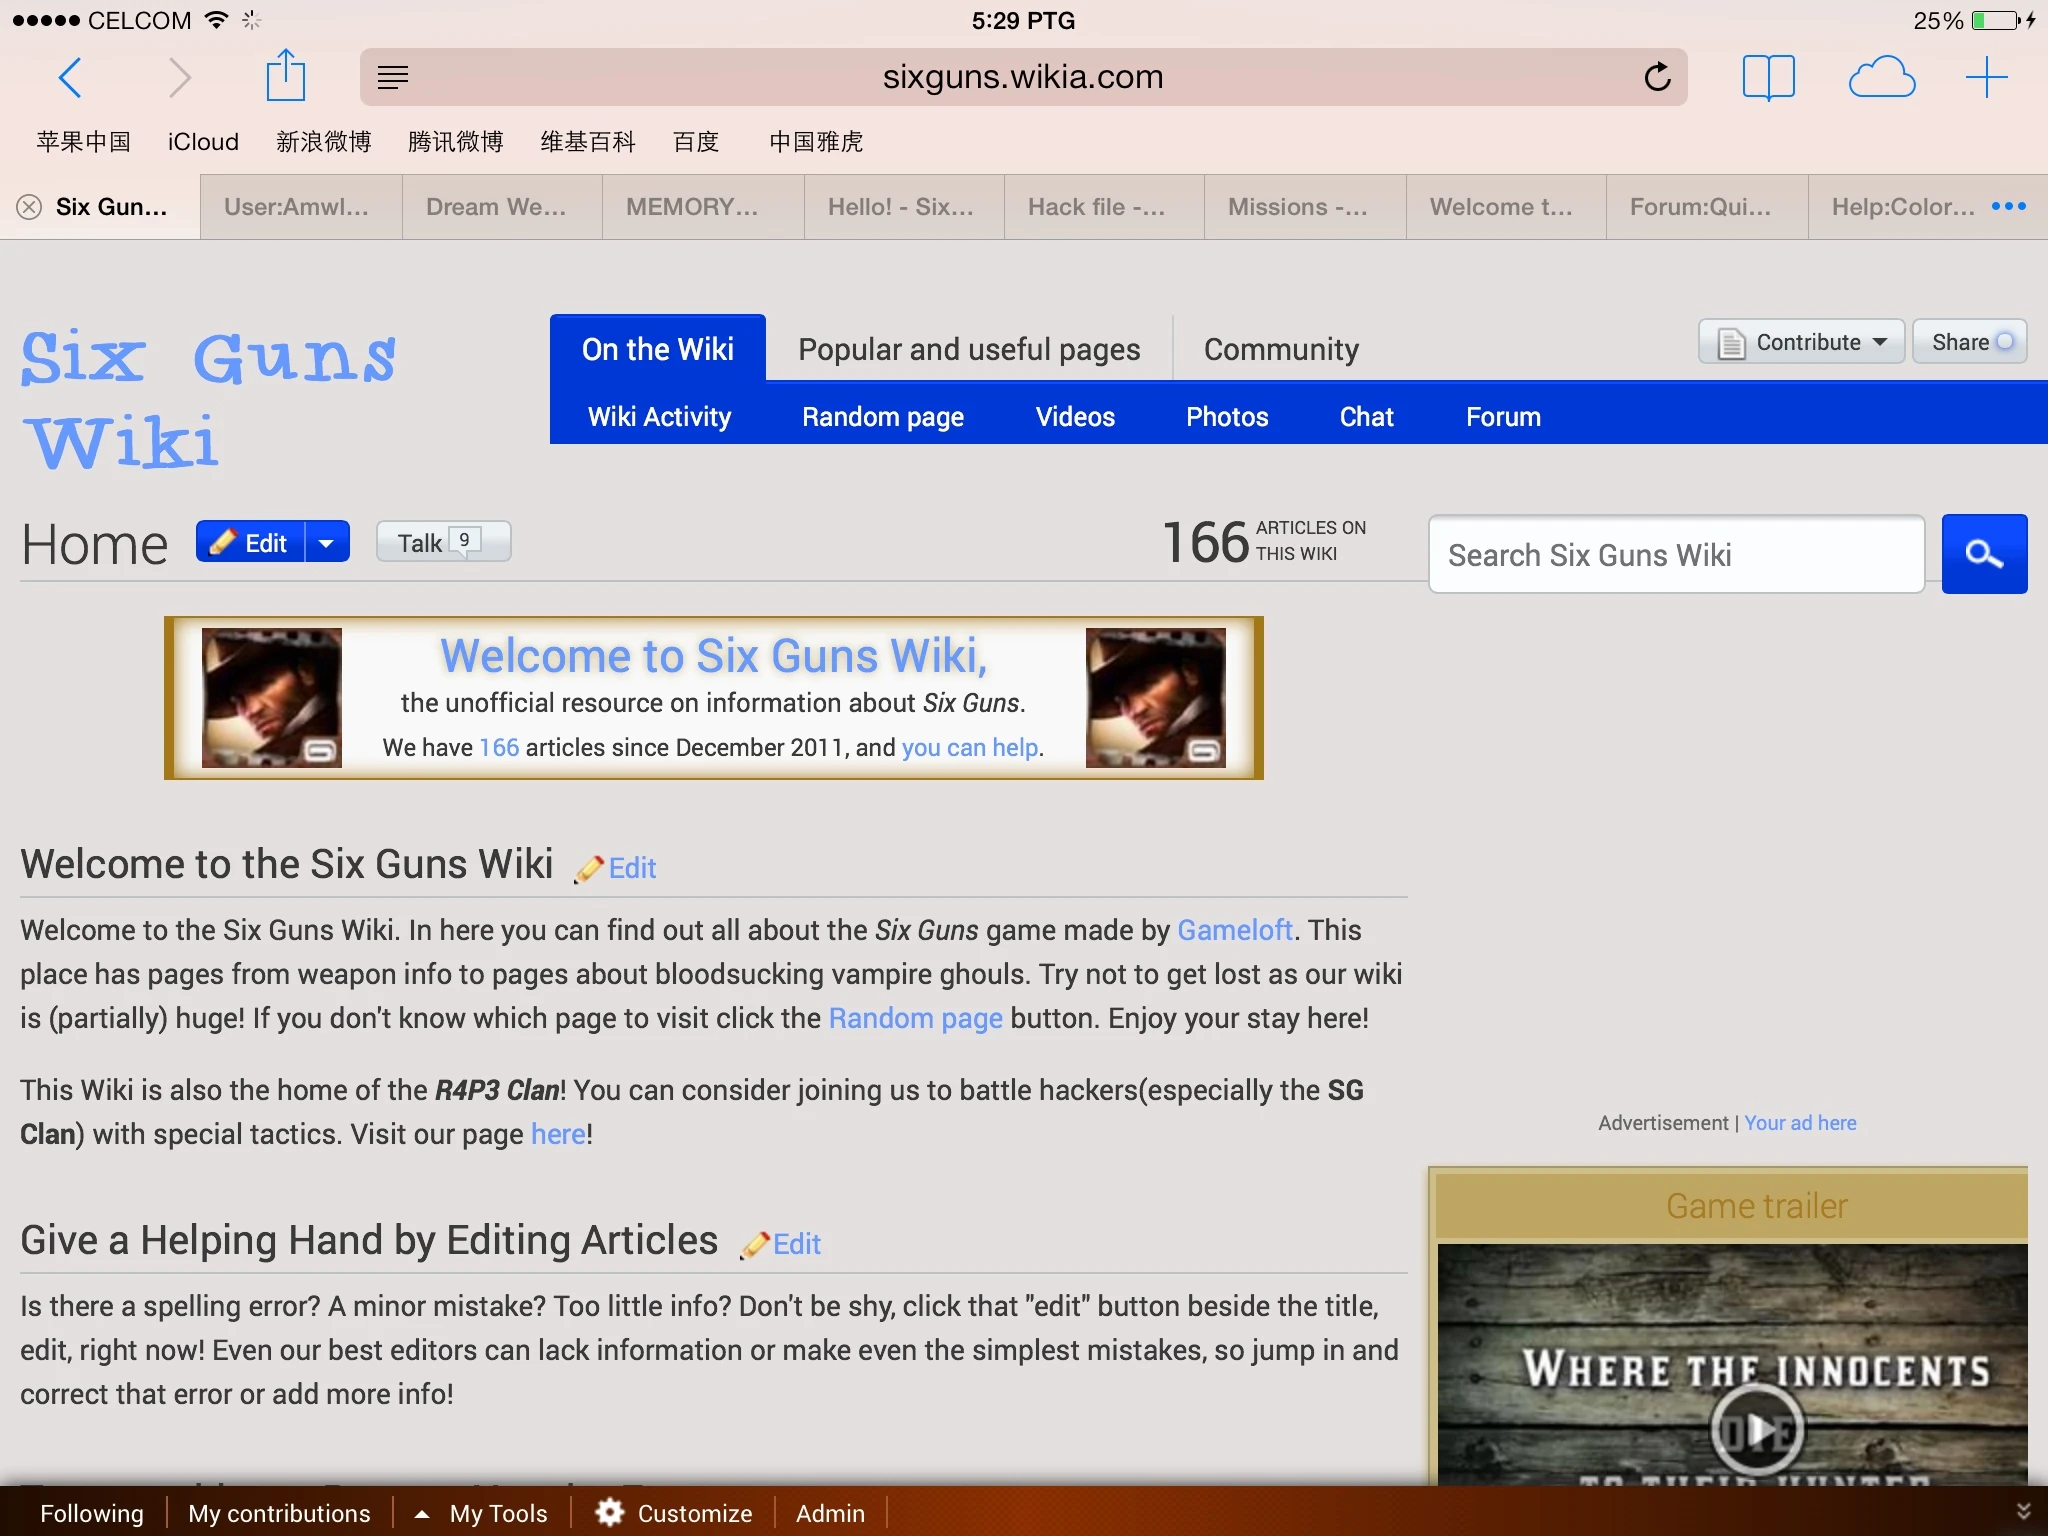
Task: Focus the Search Six Guns Wiki field
Action: (1676, 555)
